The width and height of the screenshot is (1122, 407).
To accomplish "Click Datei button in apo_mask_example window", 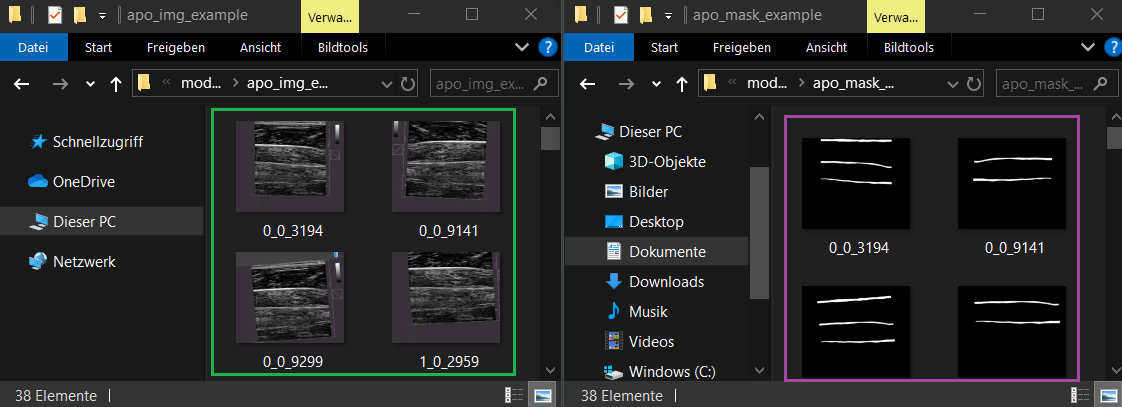I will [x=599, y=47].
